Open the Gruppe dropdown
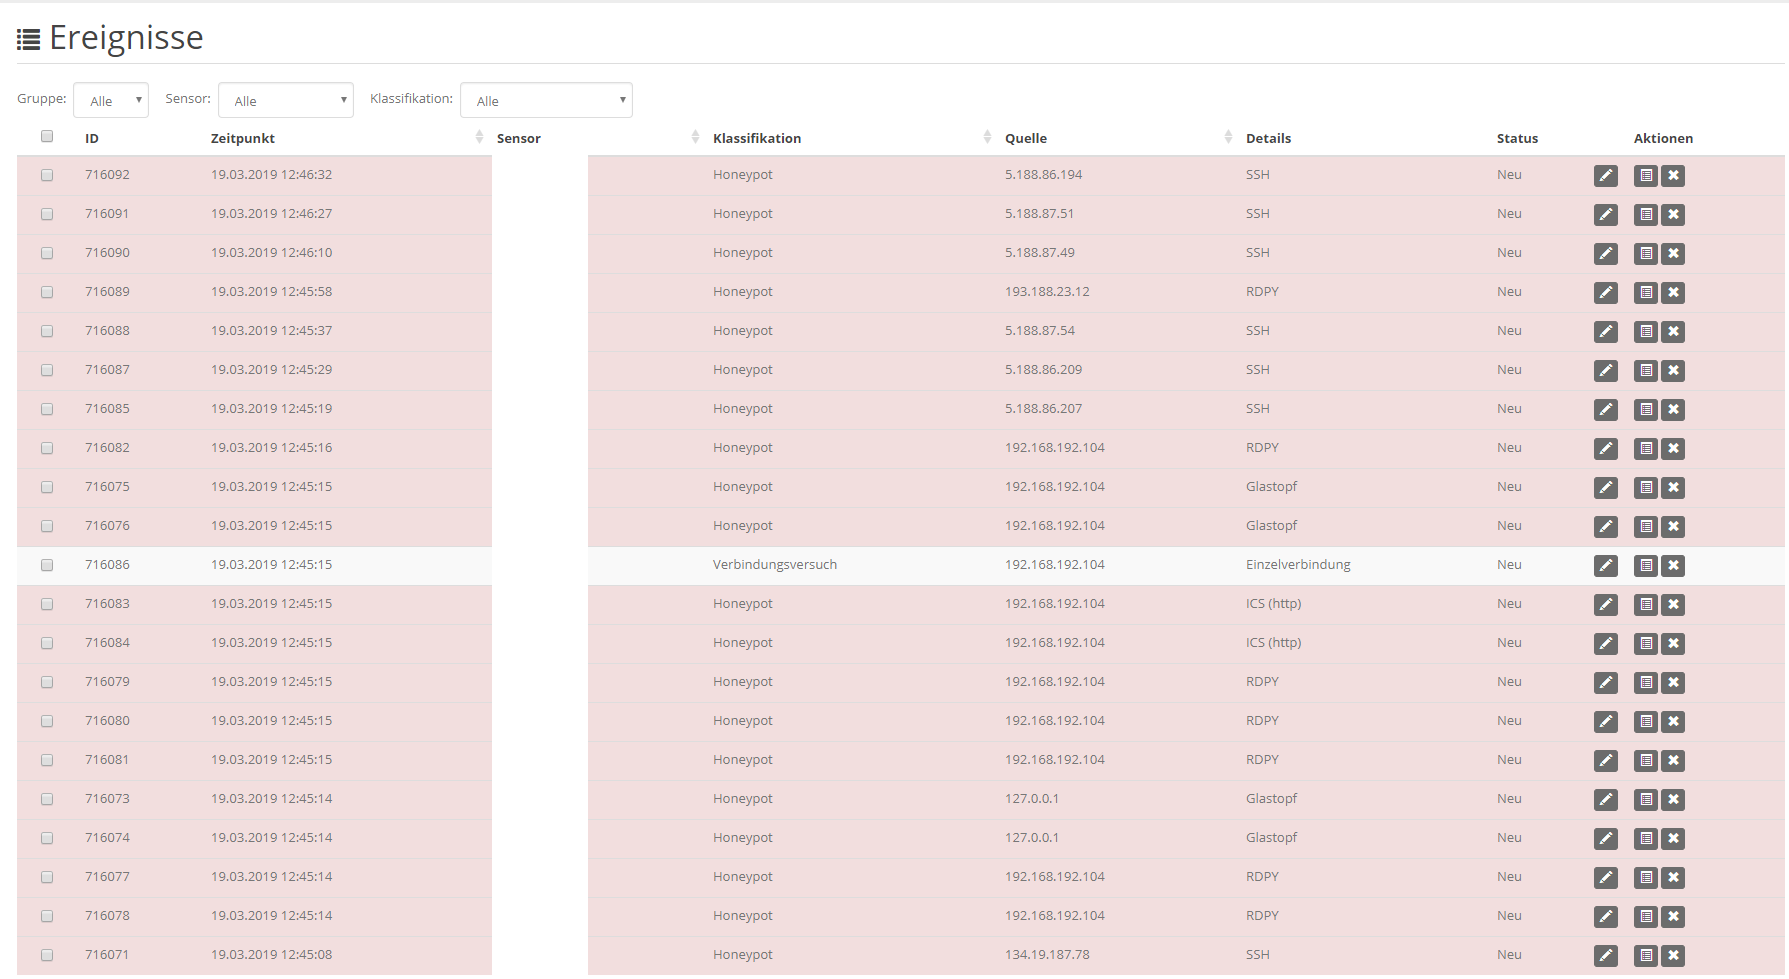 point(111,100)
